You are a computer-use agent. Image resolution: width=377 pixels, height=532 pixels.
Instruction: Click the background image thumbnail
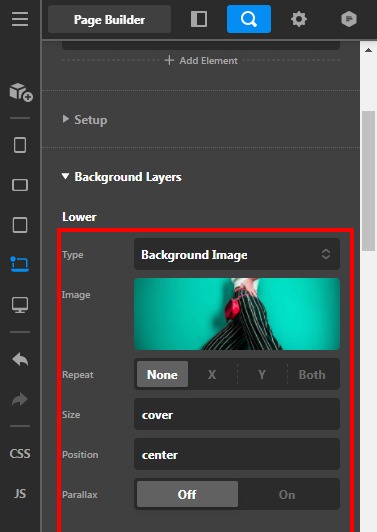[237, 314]
